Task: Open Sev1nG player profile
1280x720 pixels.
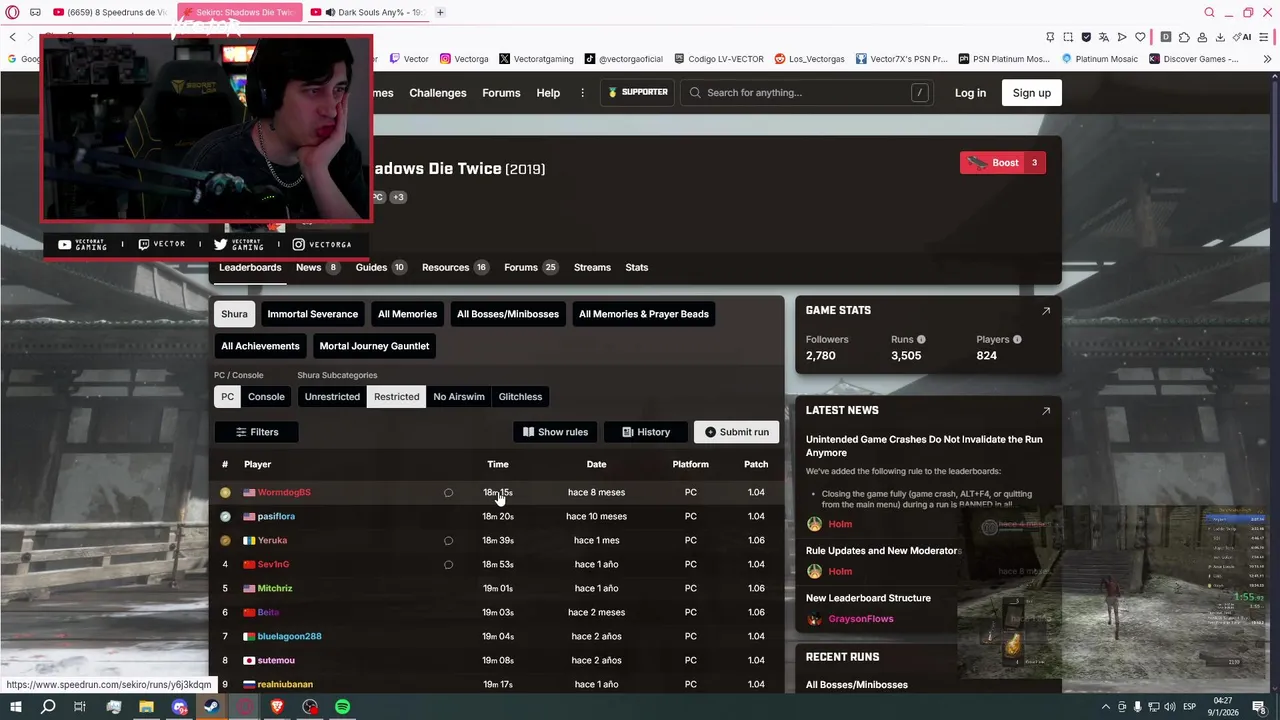Action: pyautogui.click(x=273, y=564)
